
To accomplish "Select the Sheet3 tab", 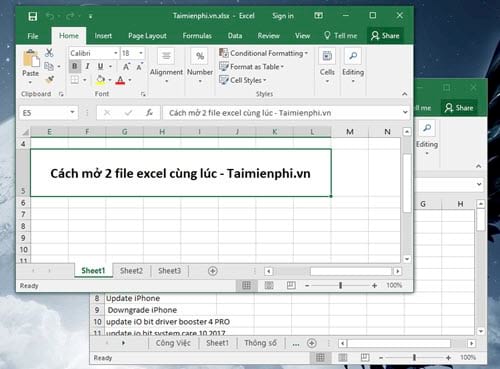I will tap(169, 271).
